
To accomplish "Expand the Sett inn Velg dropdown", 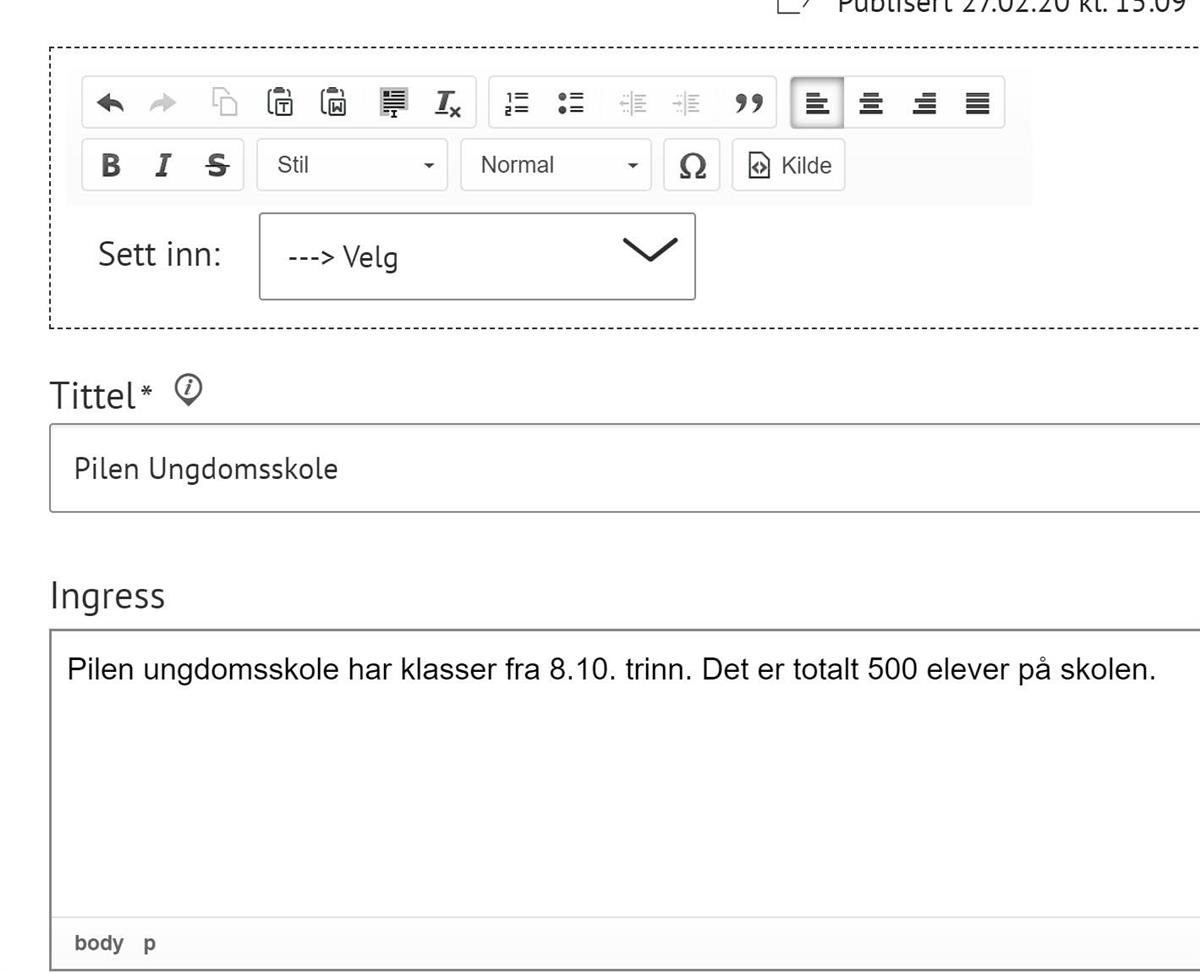I will tap(476, 256).
